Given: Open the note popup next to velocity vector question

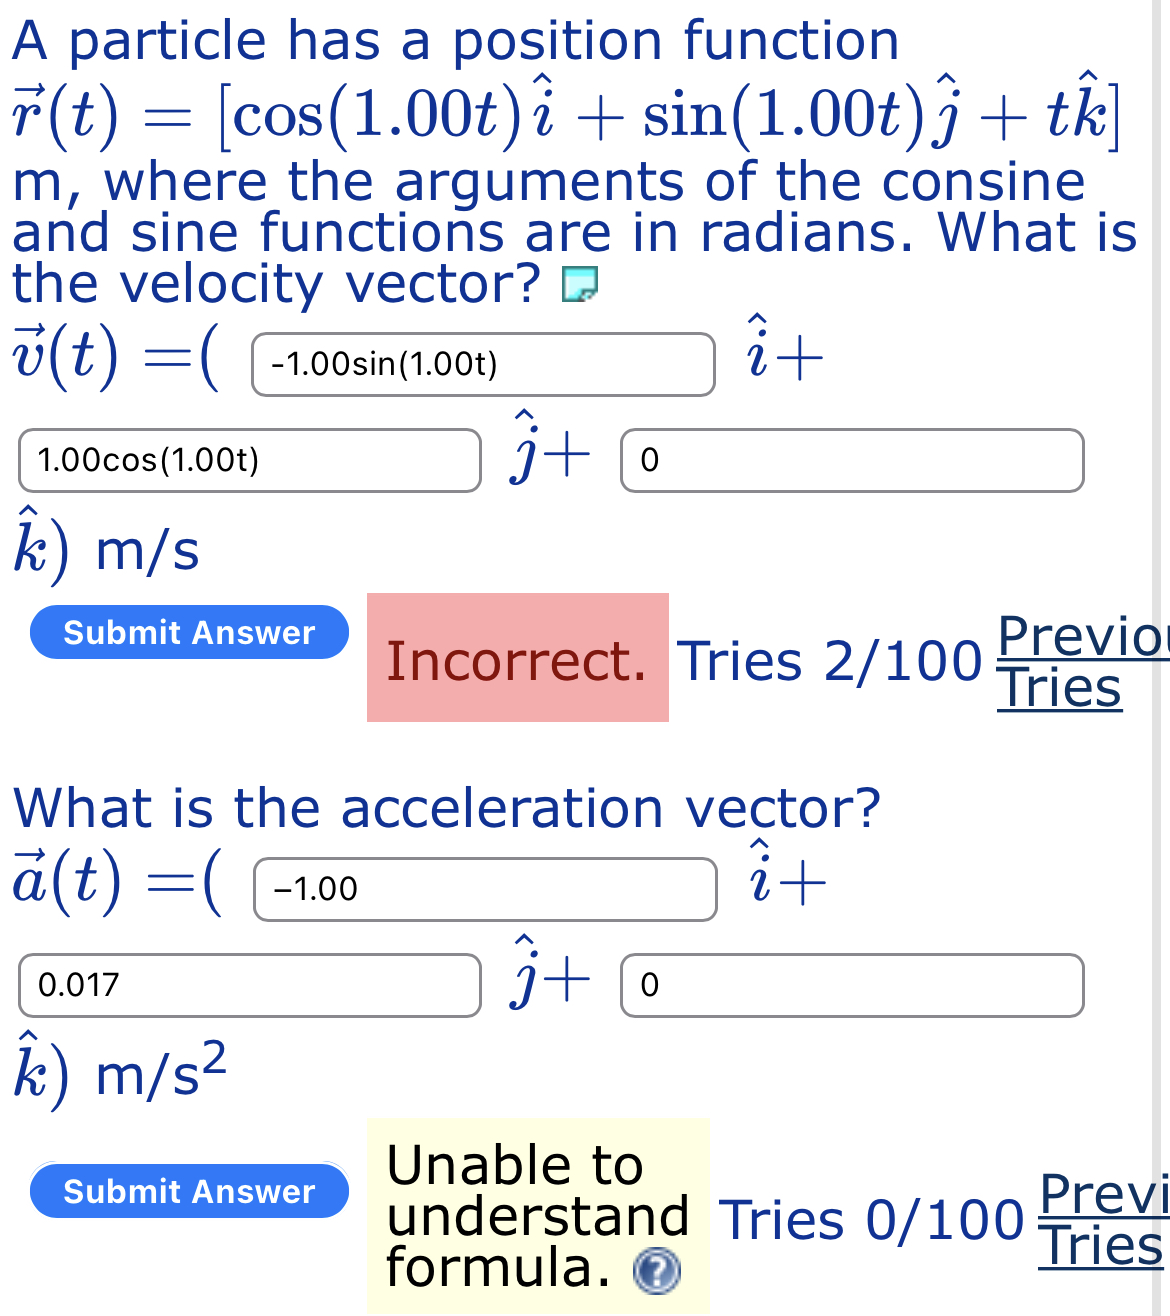Looking at the screenshot, I should point(580,286).
